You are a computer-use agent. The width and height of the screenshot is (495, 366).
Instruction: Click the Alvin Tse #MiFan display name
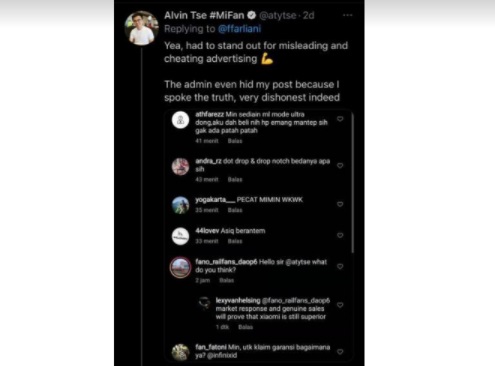(x=204, y=15)
